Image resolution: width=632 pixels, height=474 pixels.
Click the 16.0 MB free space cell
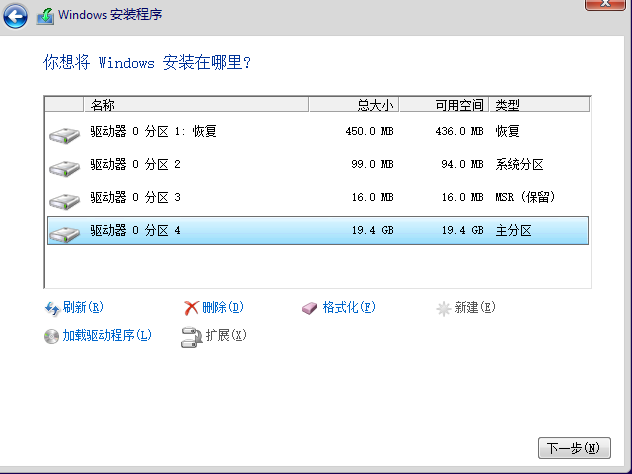[x=462, y=198]
